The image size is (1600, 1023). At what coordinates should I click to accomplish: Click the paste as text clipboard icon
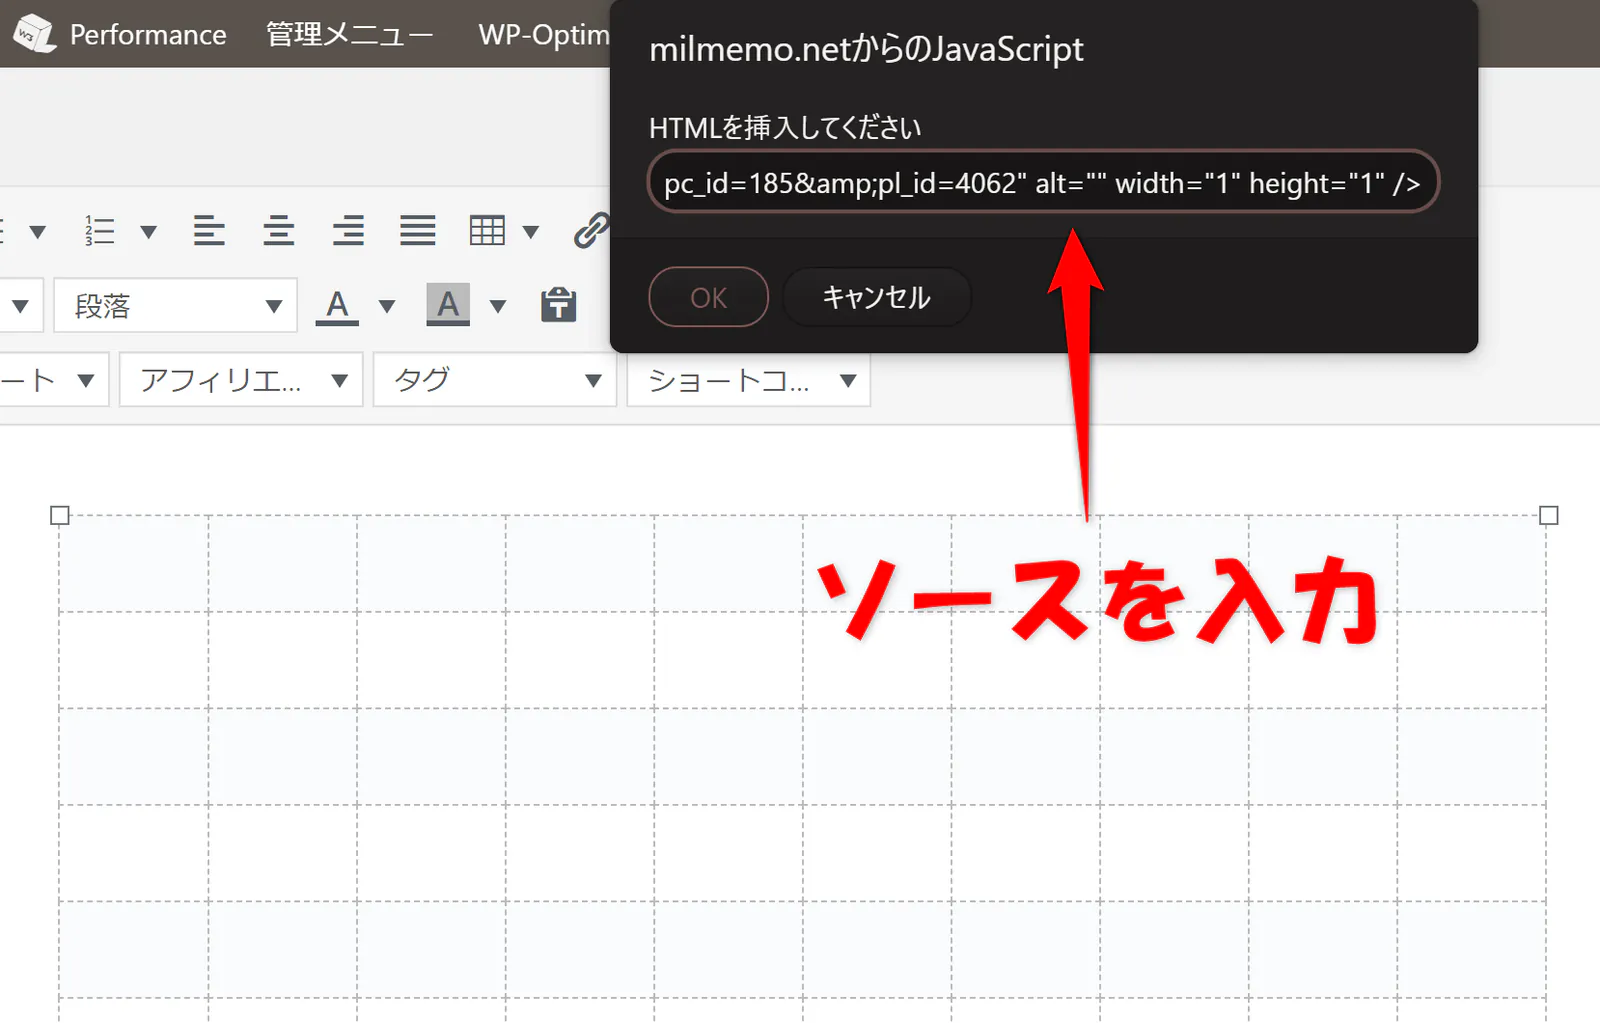click(x=559, y=304)
